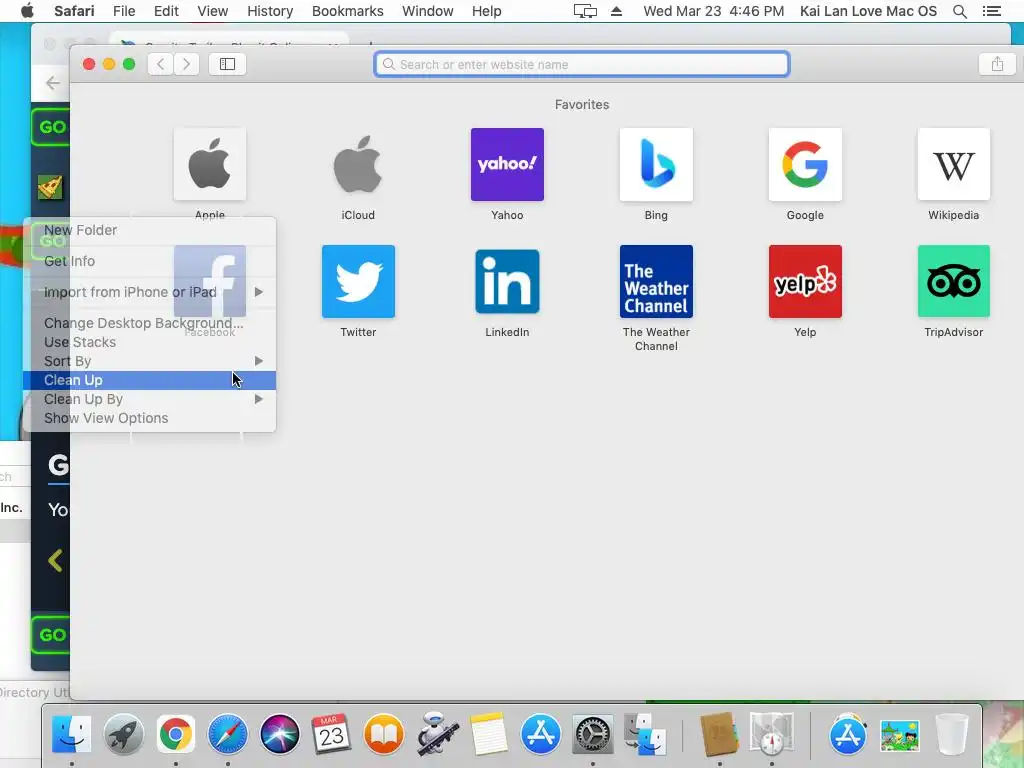Open the Window menu
Viewport: 1024px width, 768px height.
tap(428, 11)
